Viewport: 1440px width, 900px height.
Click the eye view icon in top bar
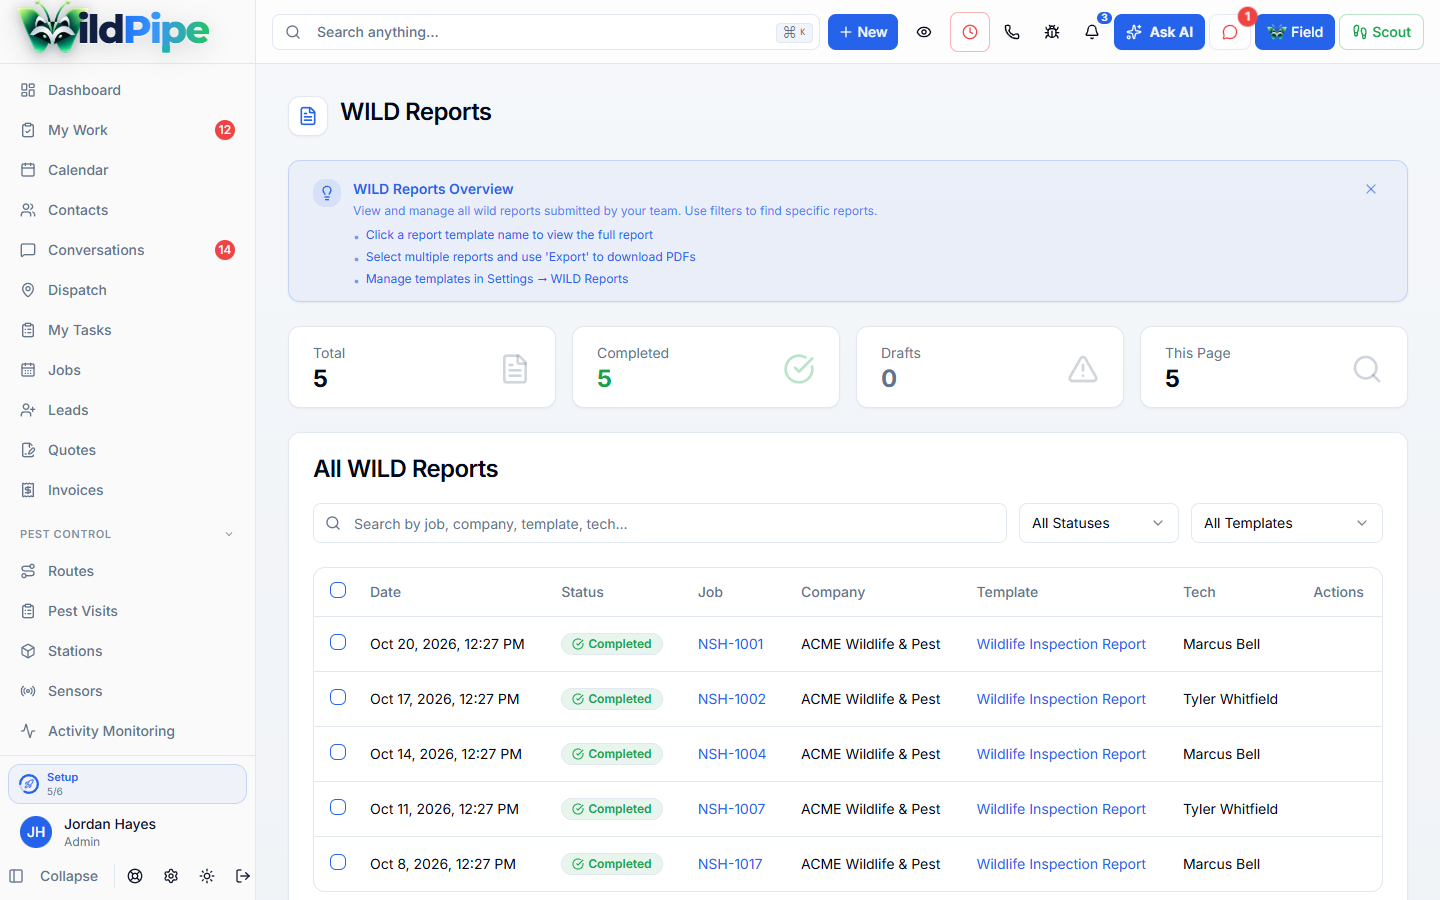click(924, 32)
